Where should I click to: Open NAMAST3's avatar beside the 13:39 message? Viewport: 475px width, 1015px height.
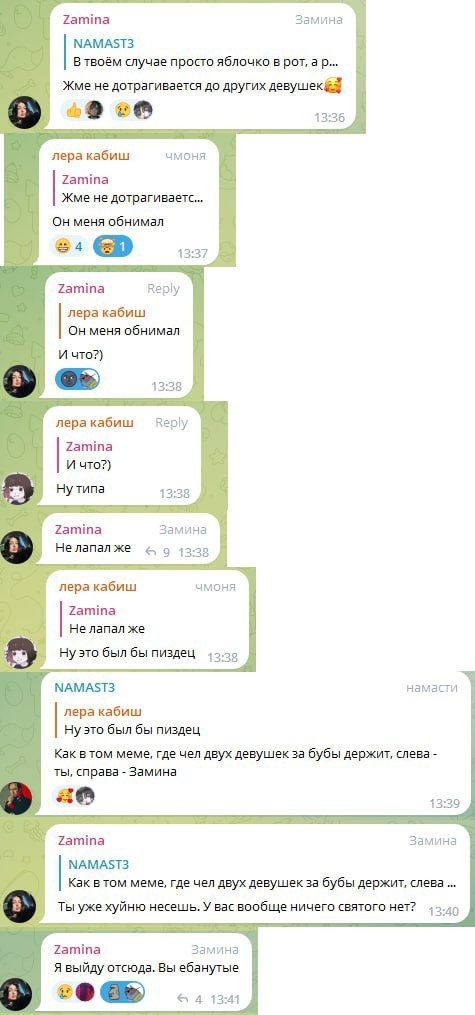pos(16,798)
